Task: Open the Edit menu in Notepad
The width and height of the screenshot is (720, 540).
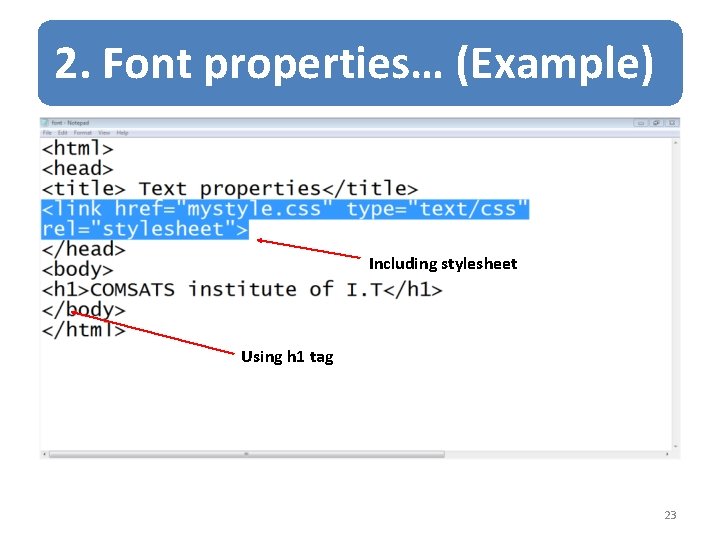Action: pos(62,133)
